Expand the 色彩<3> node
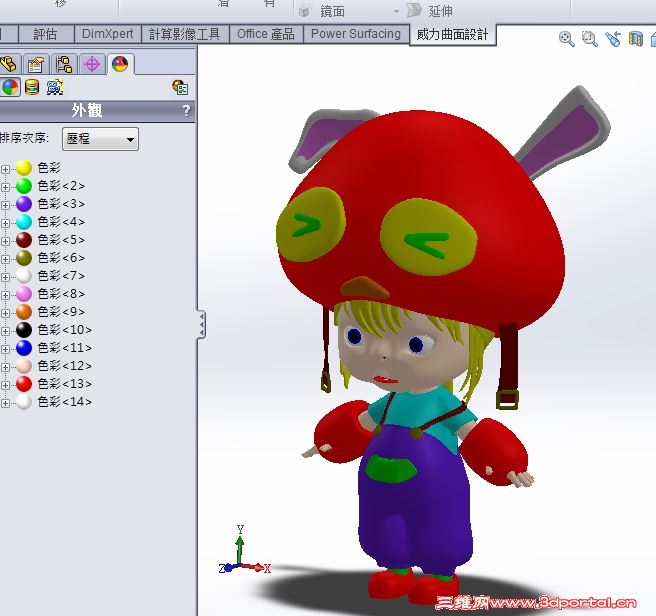 coord(5,205)
